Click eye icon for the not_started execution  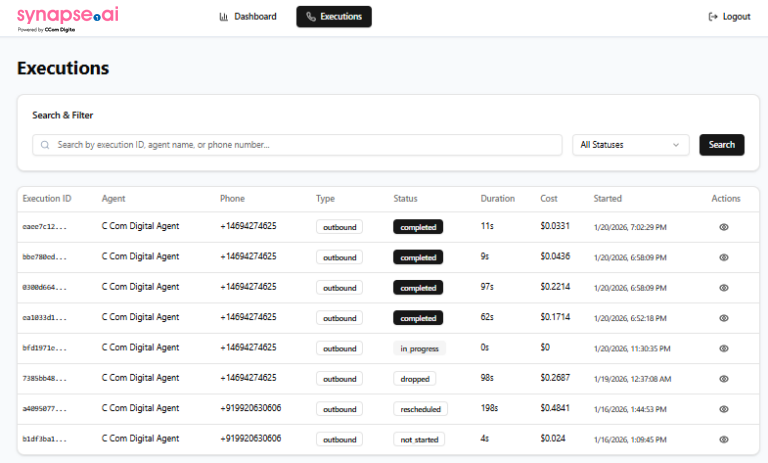[x=724, y=439]
